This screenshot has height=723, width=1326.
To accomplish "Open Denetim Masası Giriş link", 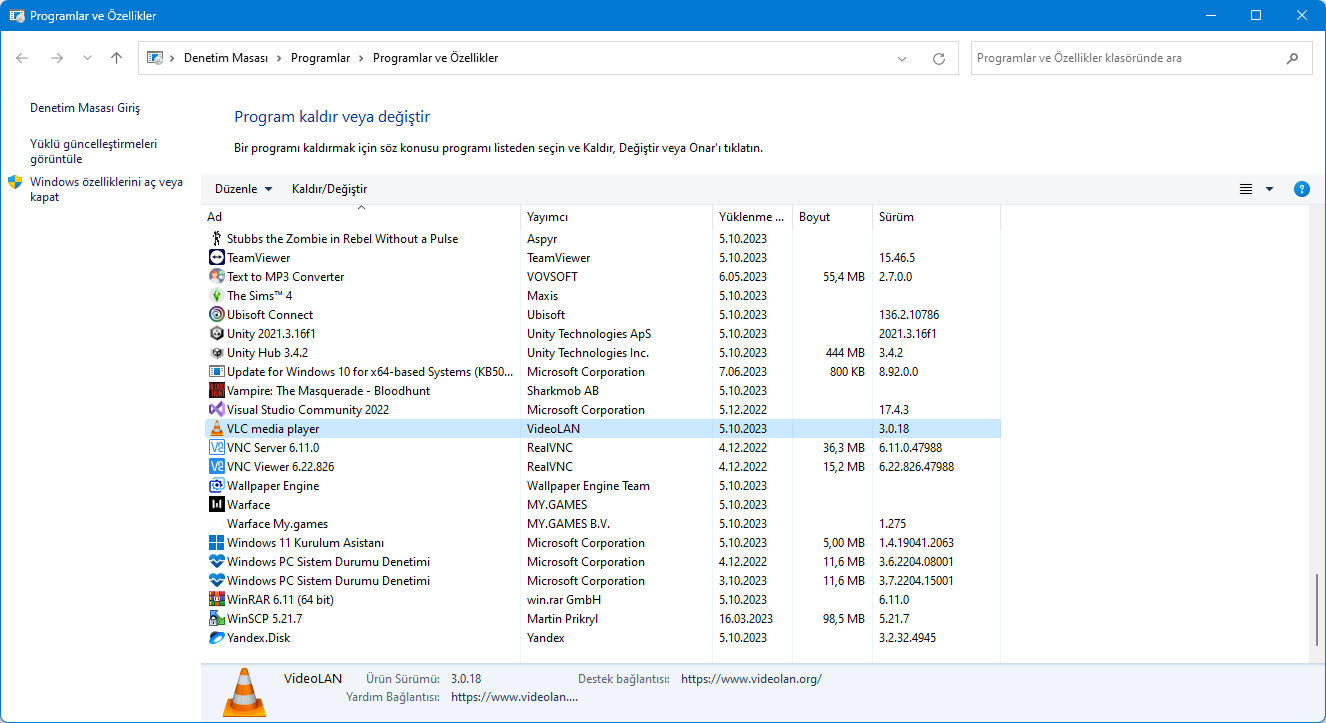I will (x=85, y=108).
